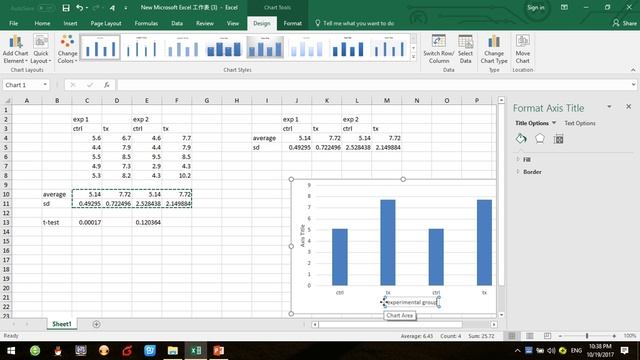Screen dimensions: 640x360
Task: Open the File tab
Action: coord(13,23)
